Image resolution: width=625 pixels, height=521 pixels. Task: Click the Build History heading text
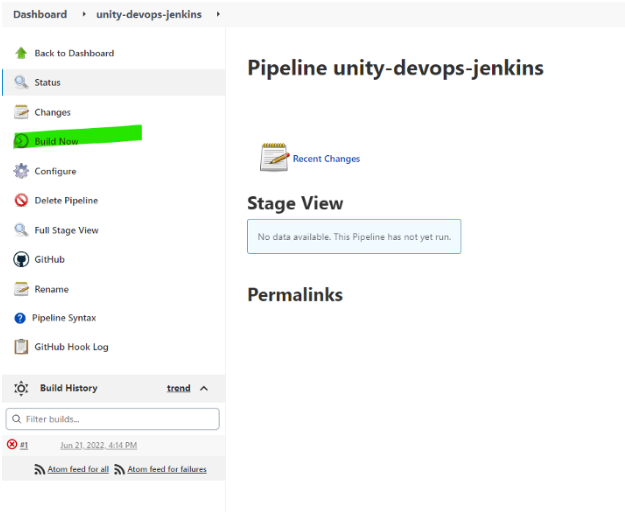[x=69, y=388]
